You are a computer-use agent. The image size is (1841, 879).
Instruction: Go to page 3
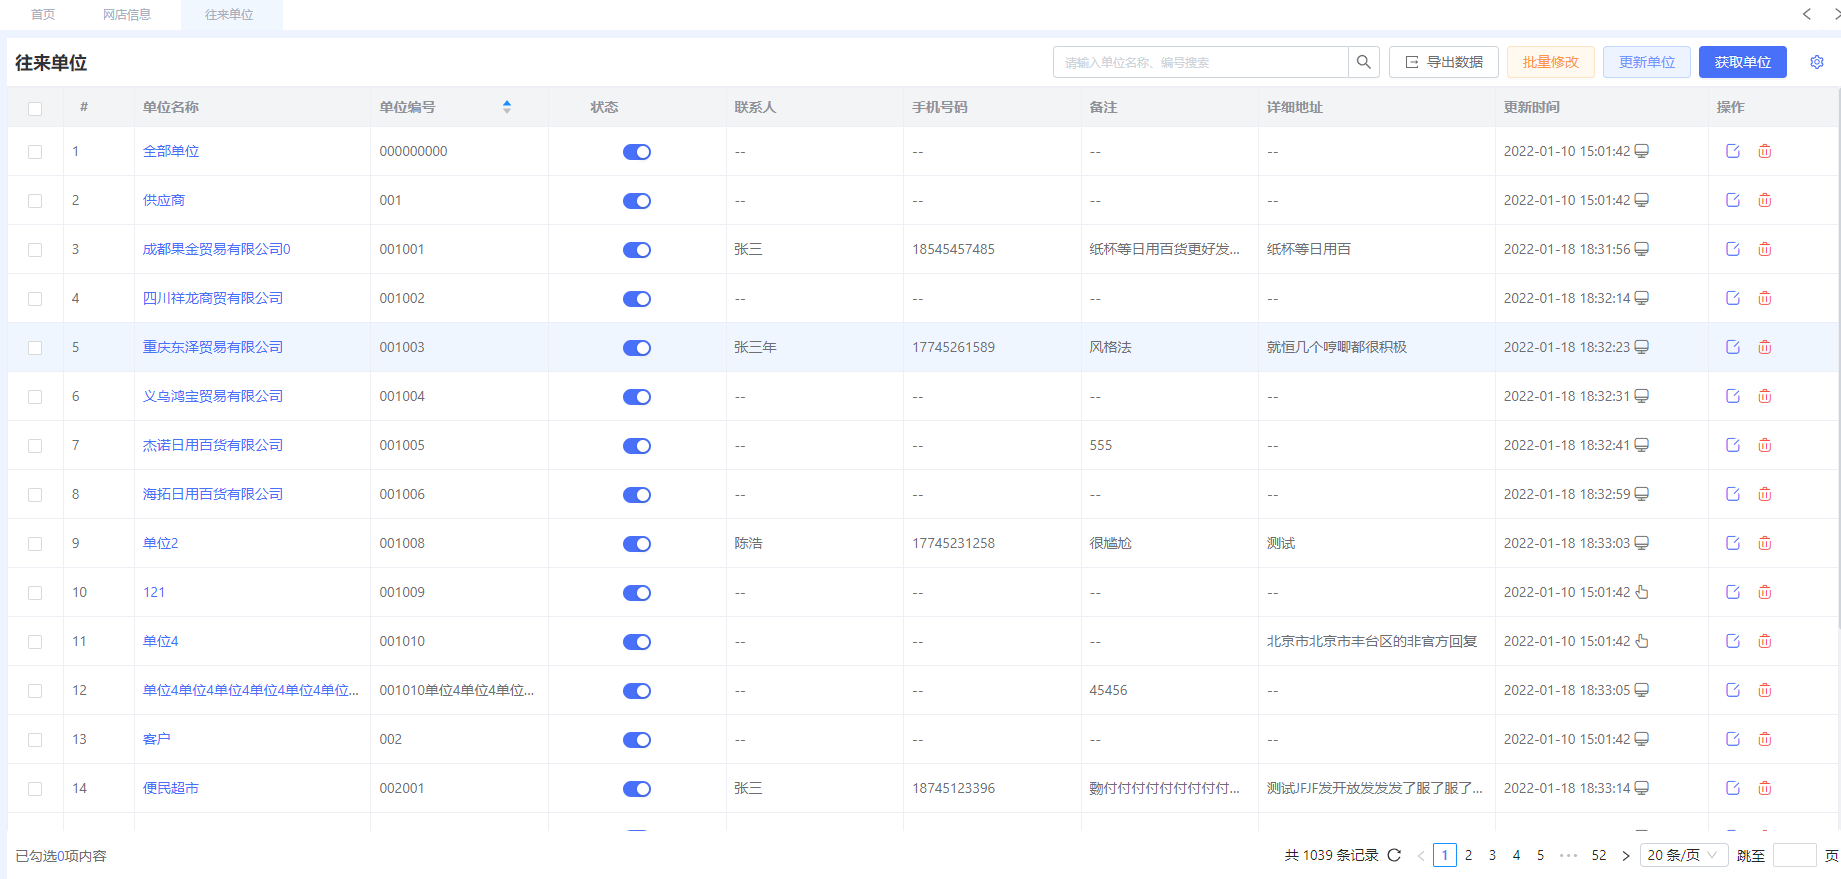pyautogui.click(x=1492, y=855)
